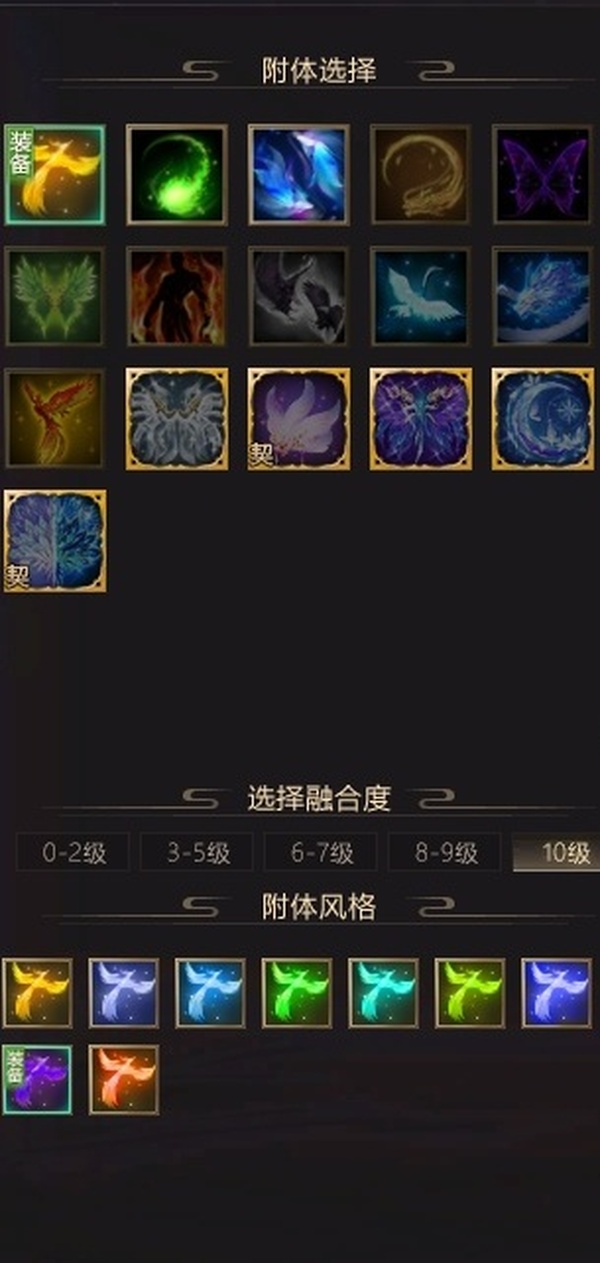
Task: Select the peacock feather 契 attachment
Action: [55, 540]
